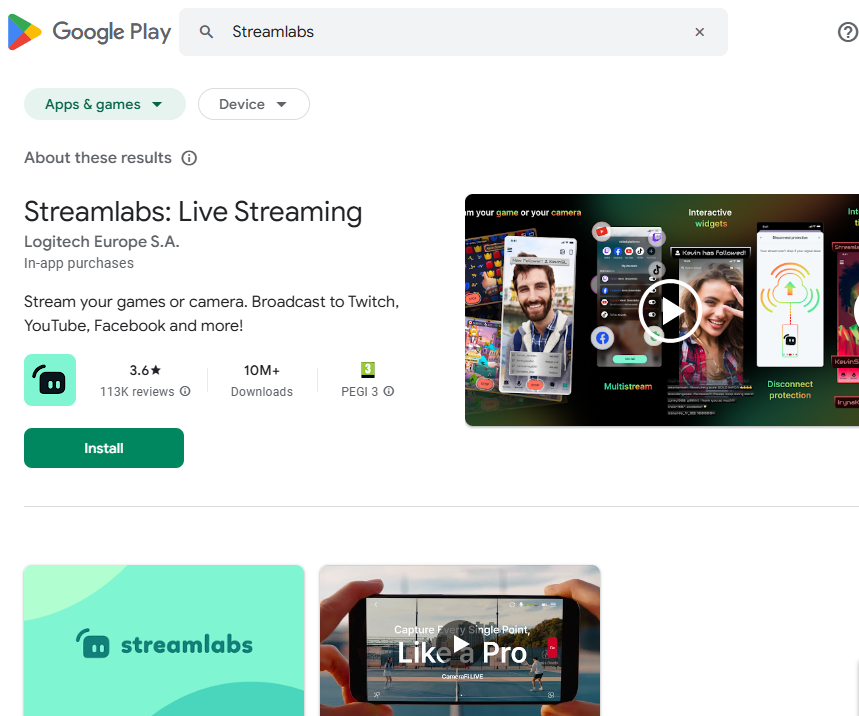Click the Streamlabs app icon
The width and height of the screenshot is (859, 716).
click(x=50, y=380)
